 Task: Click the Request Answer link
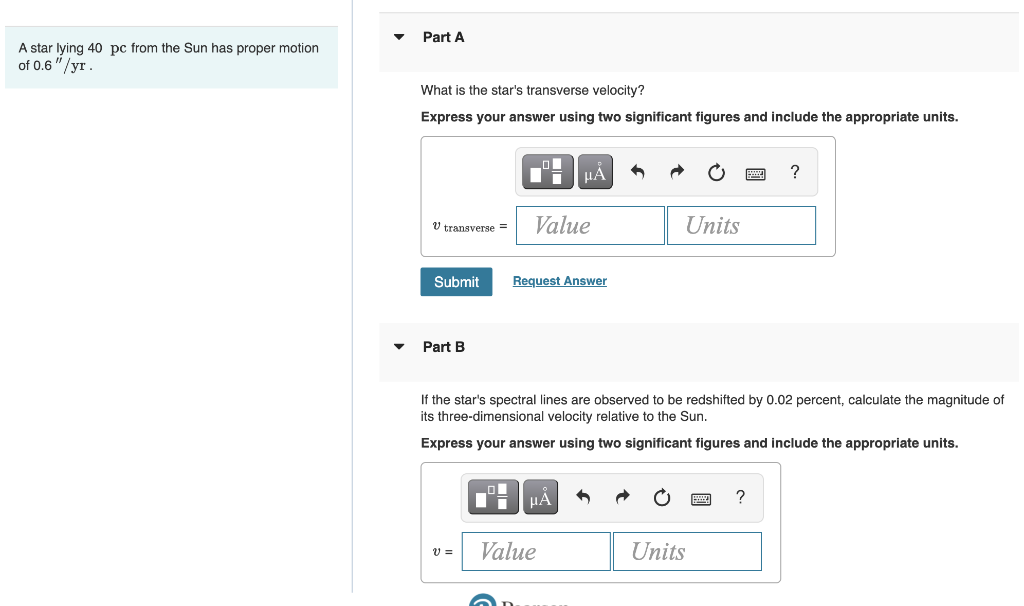[x=560, y=281]
